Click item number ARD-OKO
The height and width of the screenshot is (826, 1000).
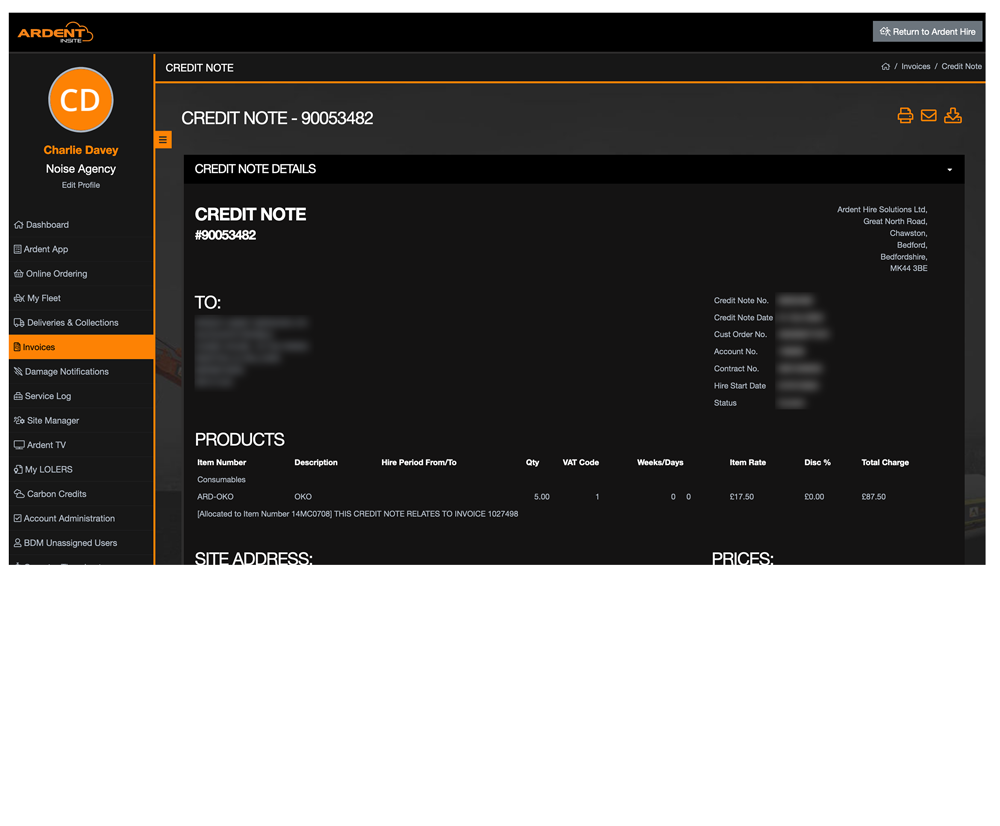click(216, 497)
